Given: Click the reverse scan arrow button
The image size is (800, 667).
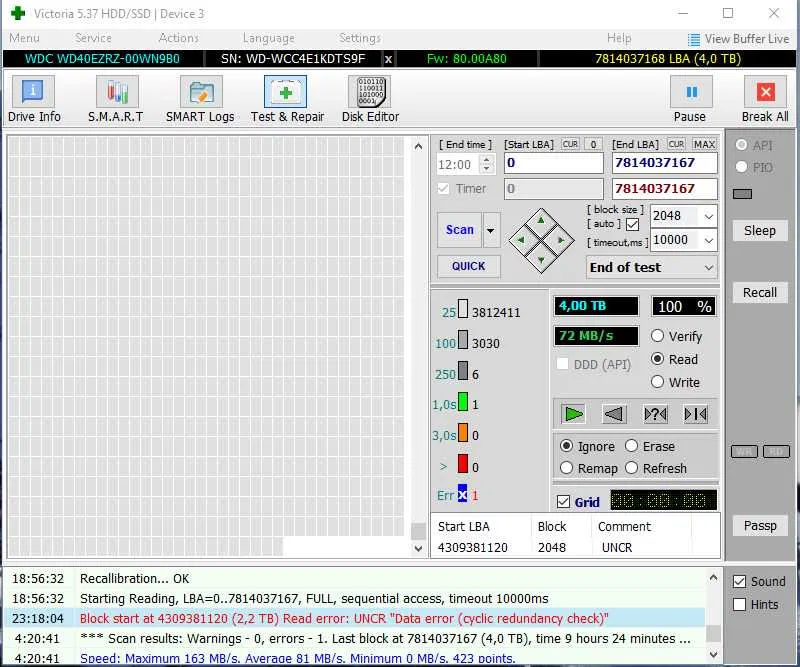Looking at the screenshot, I should click(614, 414).
